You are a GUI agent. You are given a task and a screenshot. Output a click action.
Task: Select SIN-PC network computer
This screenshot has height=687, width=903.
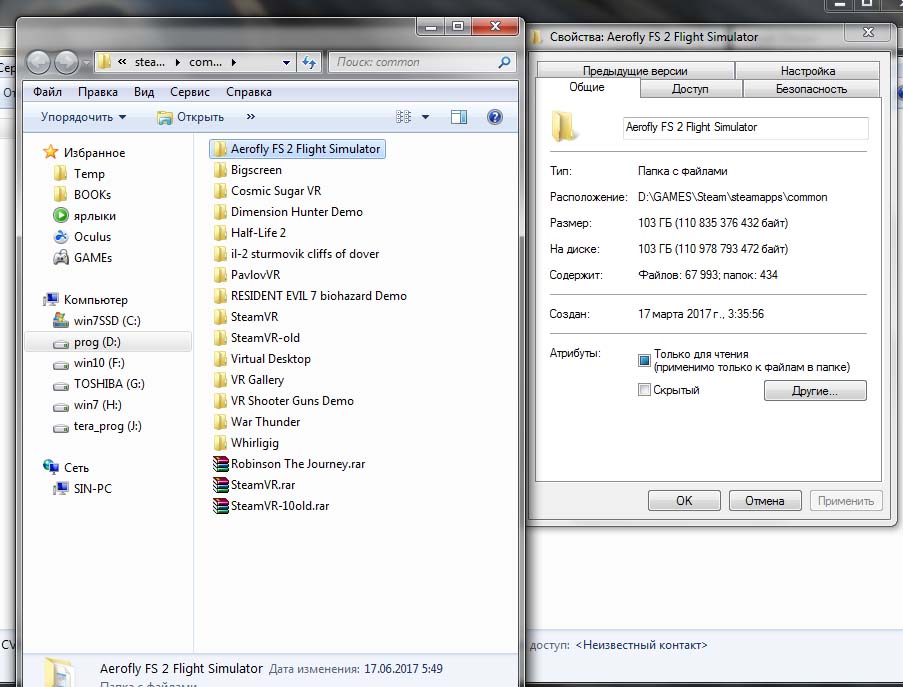(82, 488)
